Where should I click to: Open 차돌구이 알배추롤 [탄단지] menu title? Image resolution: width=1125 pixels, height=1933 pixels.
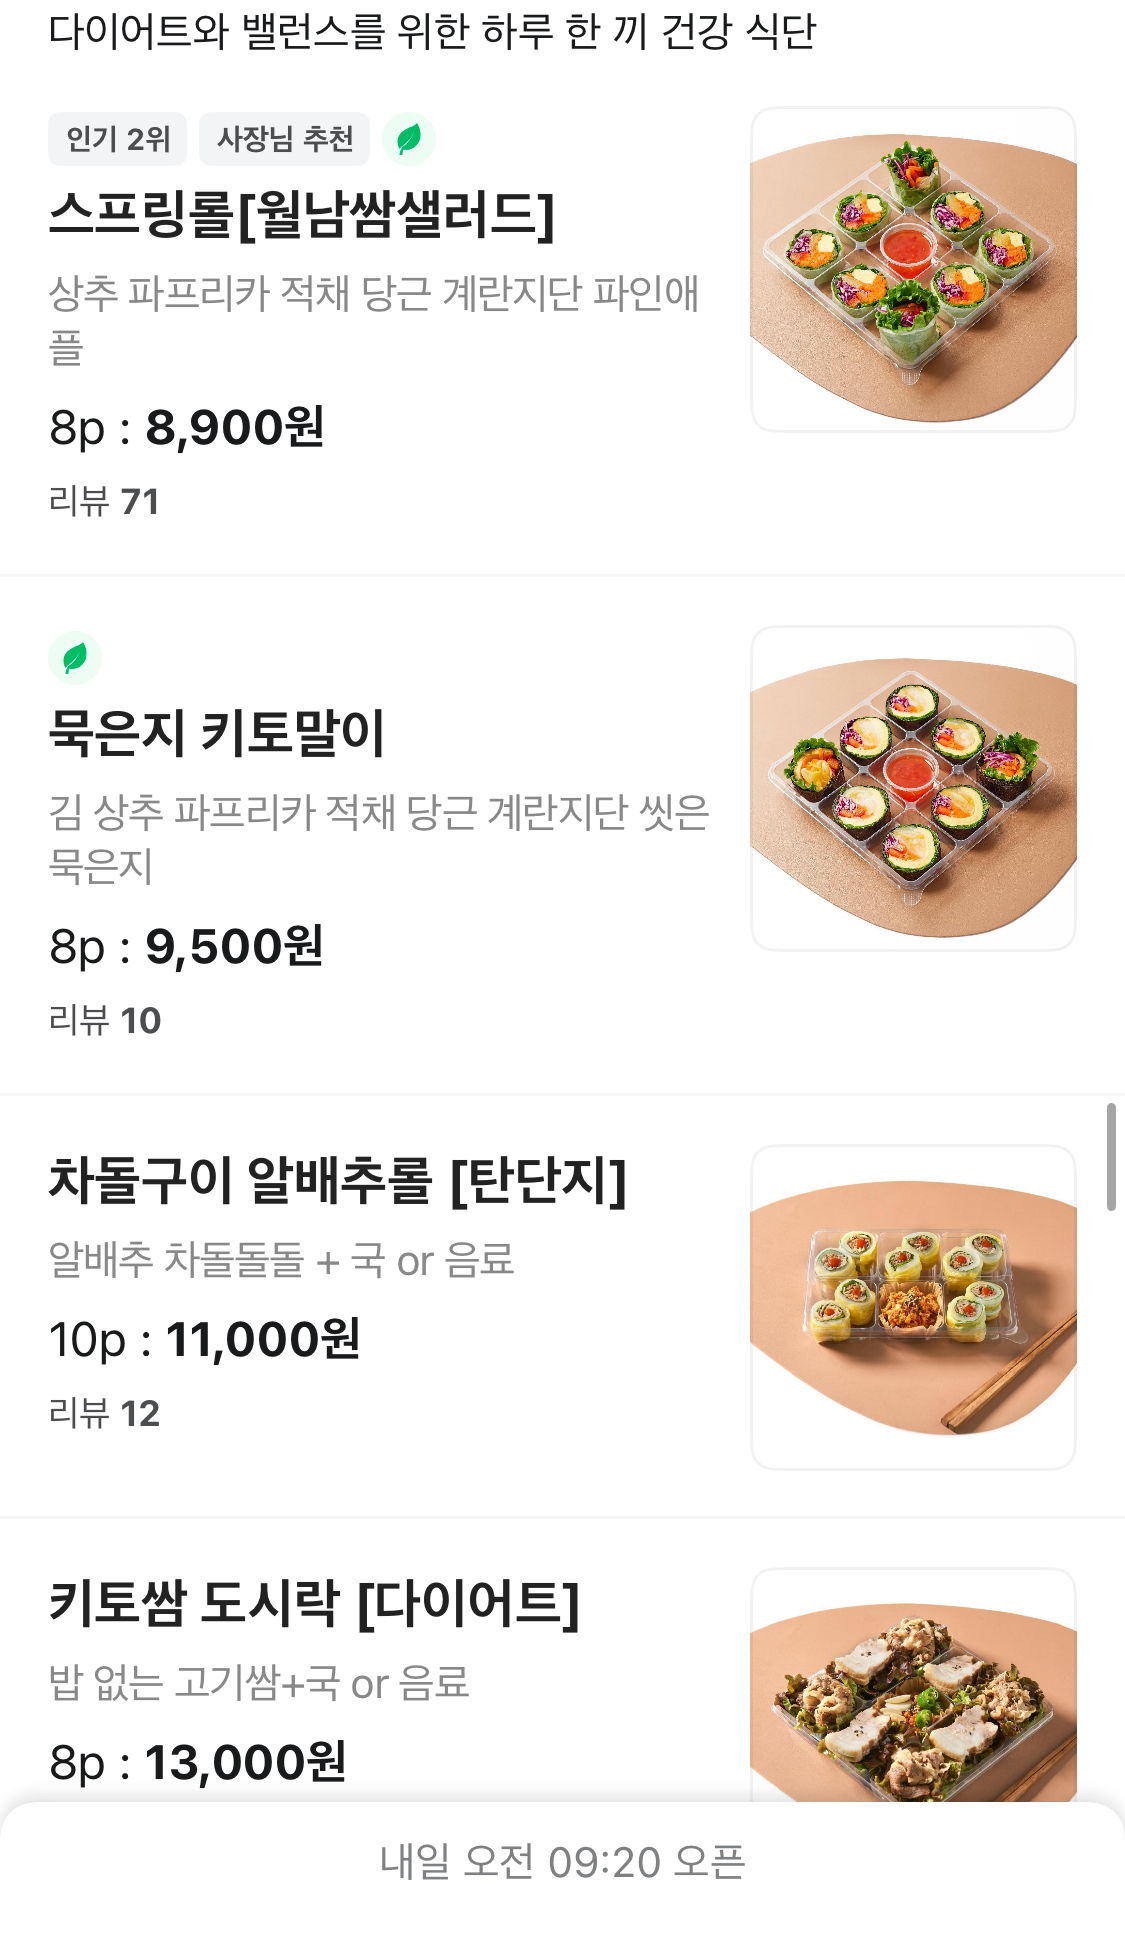[337, 1180]
